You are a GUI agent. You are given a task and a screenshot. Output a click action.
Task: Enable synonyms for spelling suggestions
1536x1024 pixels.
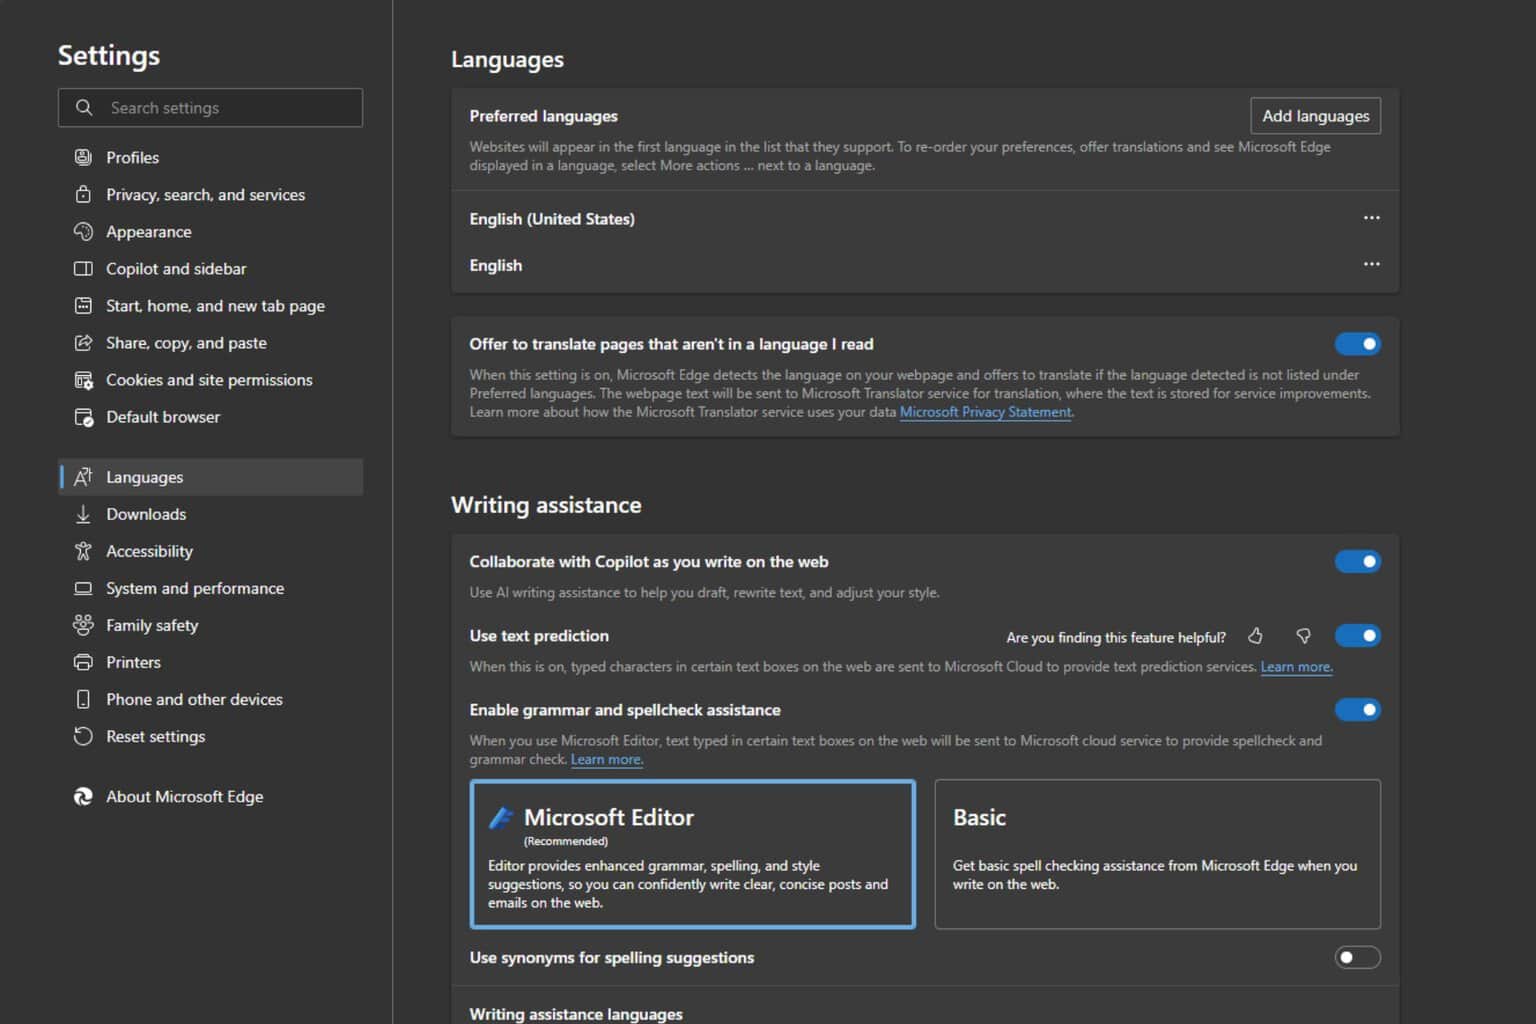coord(1357,958)
